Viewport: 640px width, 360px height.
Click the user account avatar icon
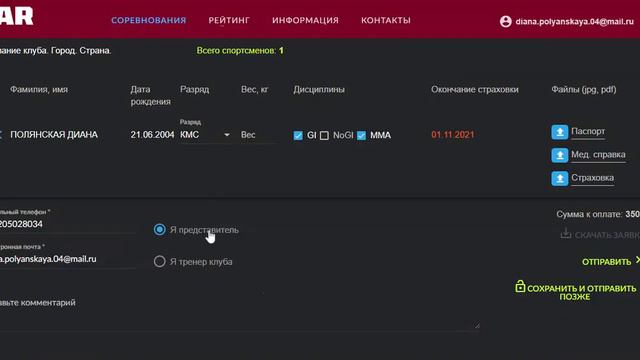tap(506, 21)
